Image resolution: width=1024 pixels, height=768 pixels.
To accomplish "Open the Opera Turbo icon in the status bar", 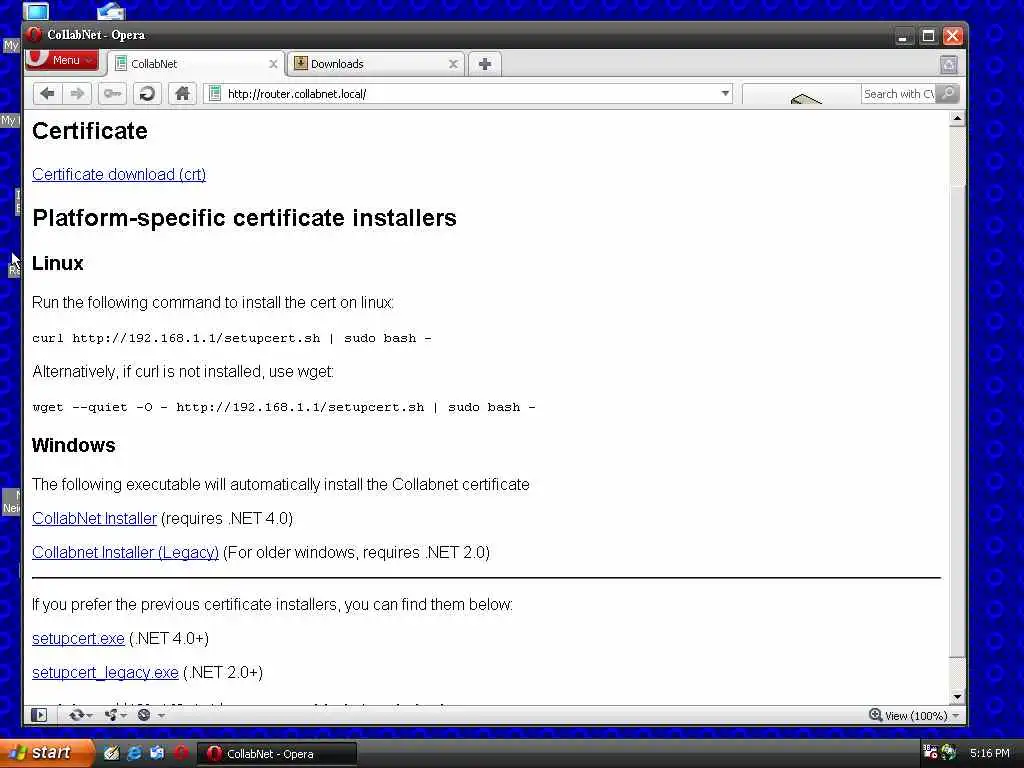I will pyautogui.click(x=144, y=715).
